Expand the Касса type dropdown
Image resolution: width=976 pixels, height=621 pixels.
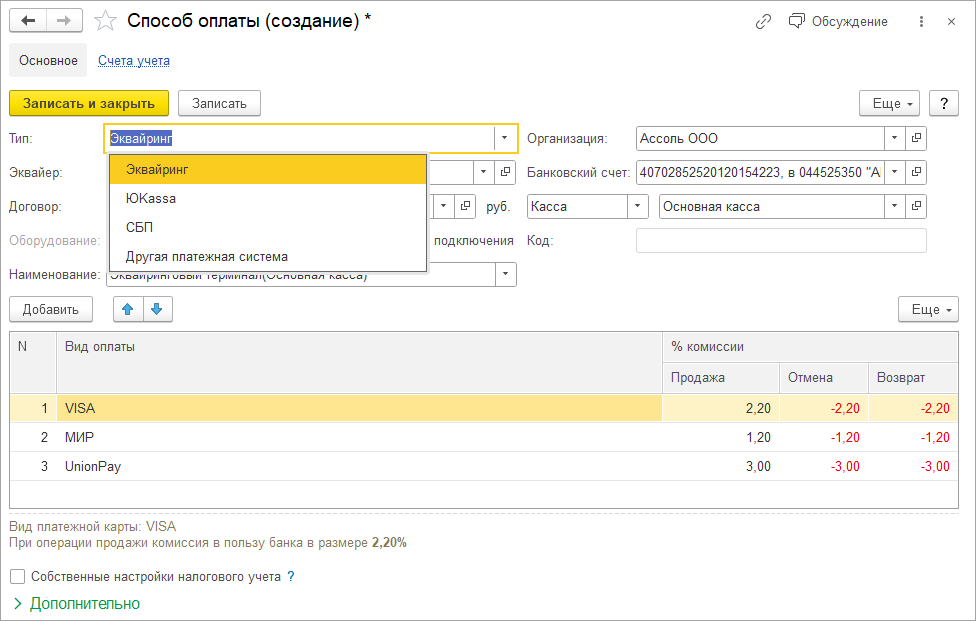point(638,207)
